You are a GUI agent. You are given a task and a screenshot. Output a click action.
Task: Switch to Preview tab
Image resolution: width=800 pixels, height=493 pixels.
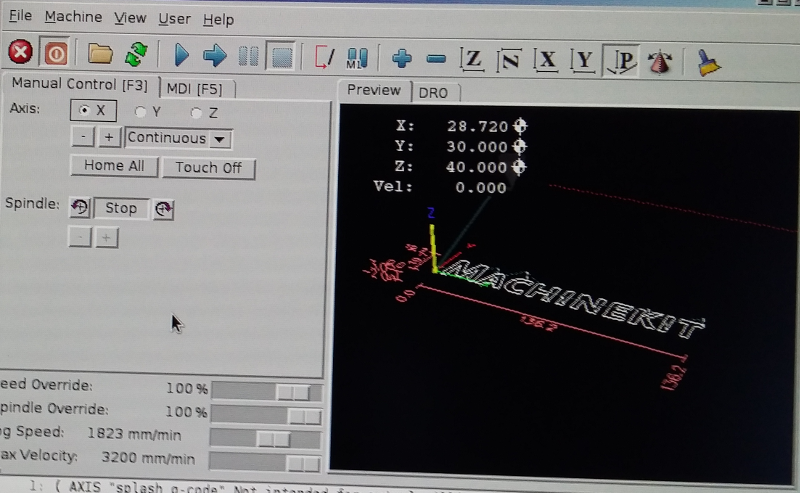tap(374, 90)
